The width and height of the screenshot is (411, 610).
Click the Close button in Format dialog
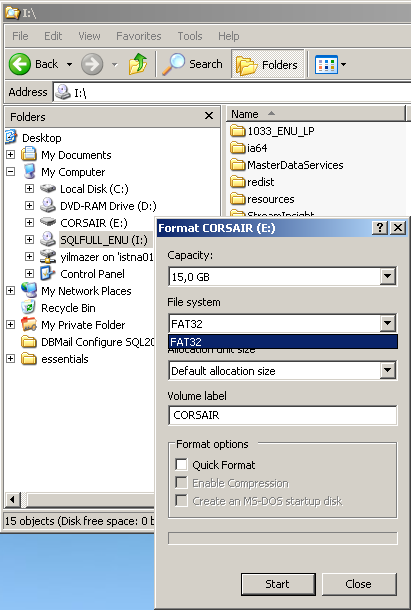(x=359, y=584)
